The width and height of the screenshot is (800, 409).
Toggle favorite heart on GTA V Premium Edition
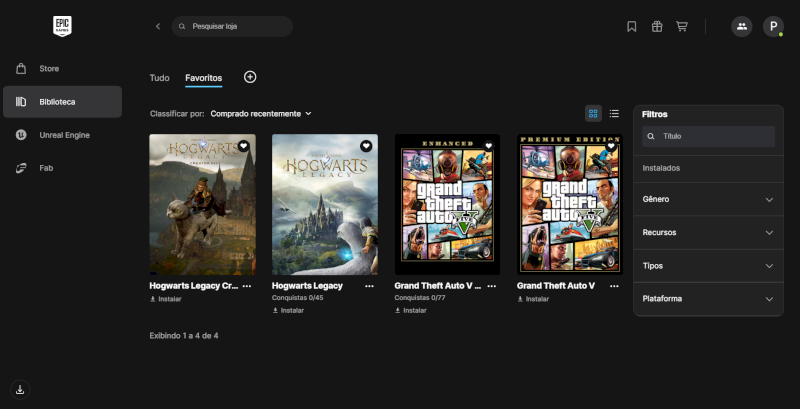[611, 146]
